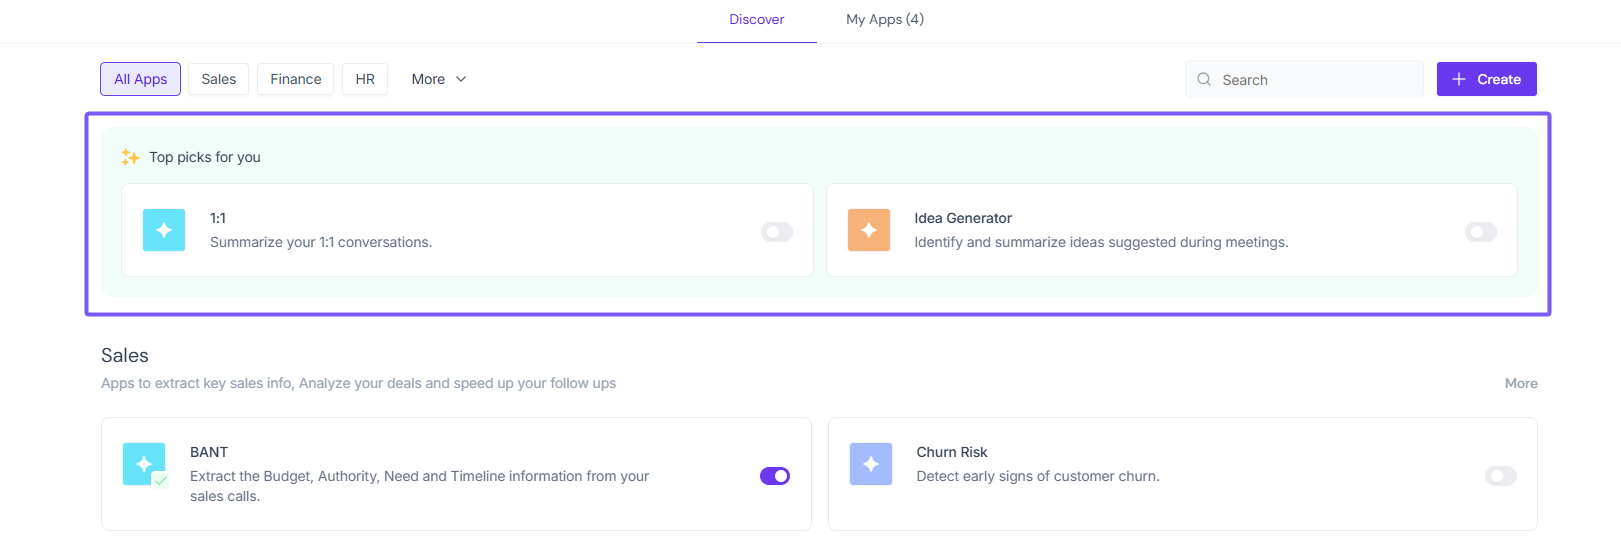Filter apps by Sales category
Image resolution: width=1621 pixels, height=541 pixels.
[218, 79]
